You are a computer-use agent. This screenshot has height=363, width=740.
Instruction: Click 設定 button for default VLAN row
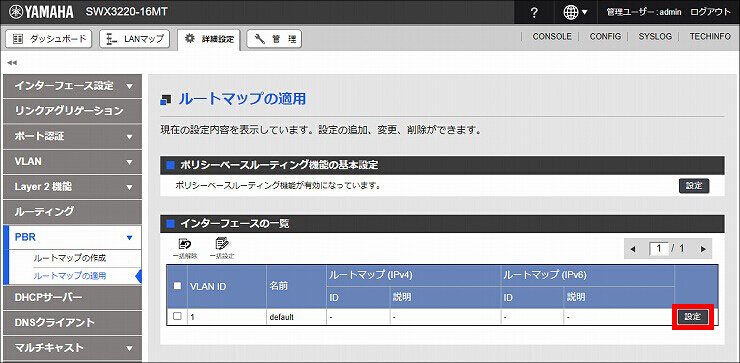pyautogui.click(x=693, y=317)
